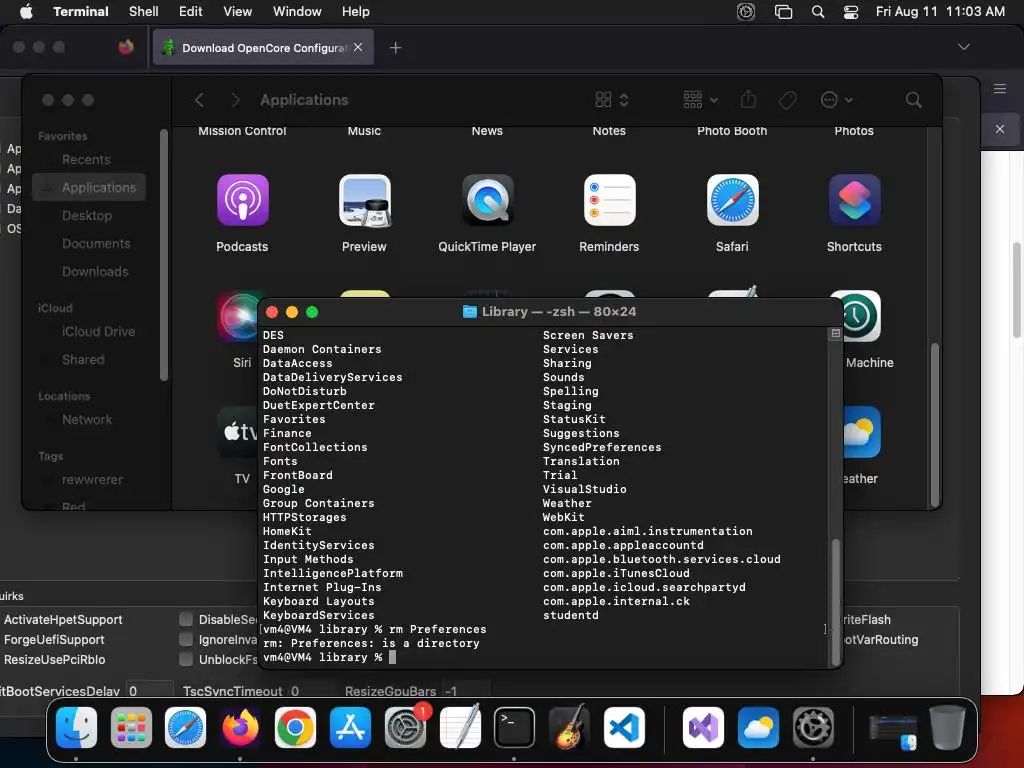This screenshot has width=1024, height=768.
Task: Expand the browser tab list chevron
Action: [x=963, y=47]
